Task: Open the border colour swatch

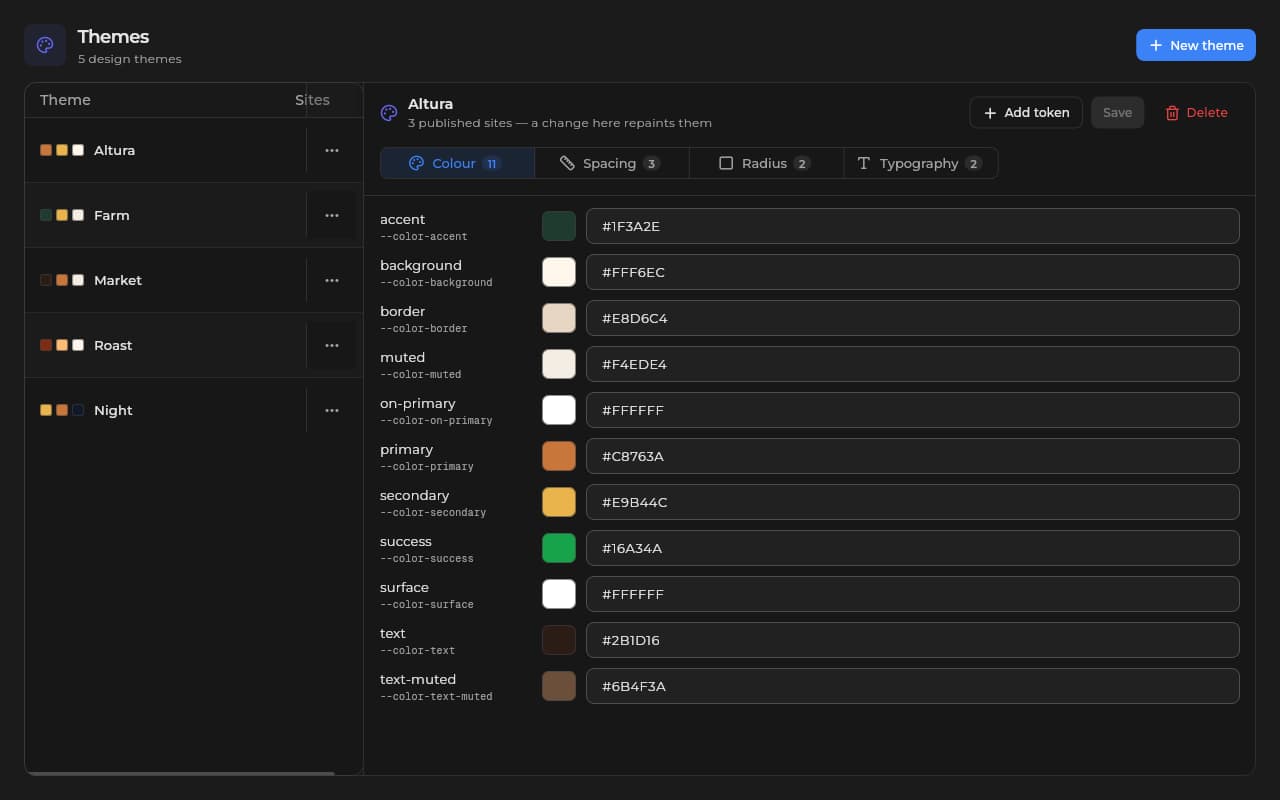Action: coord(559,318)
